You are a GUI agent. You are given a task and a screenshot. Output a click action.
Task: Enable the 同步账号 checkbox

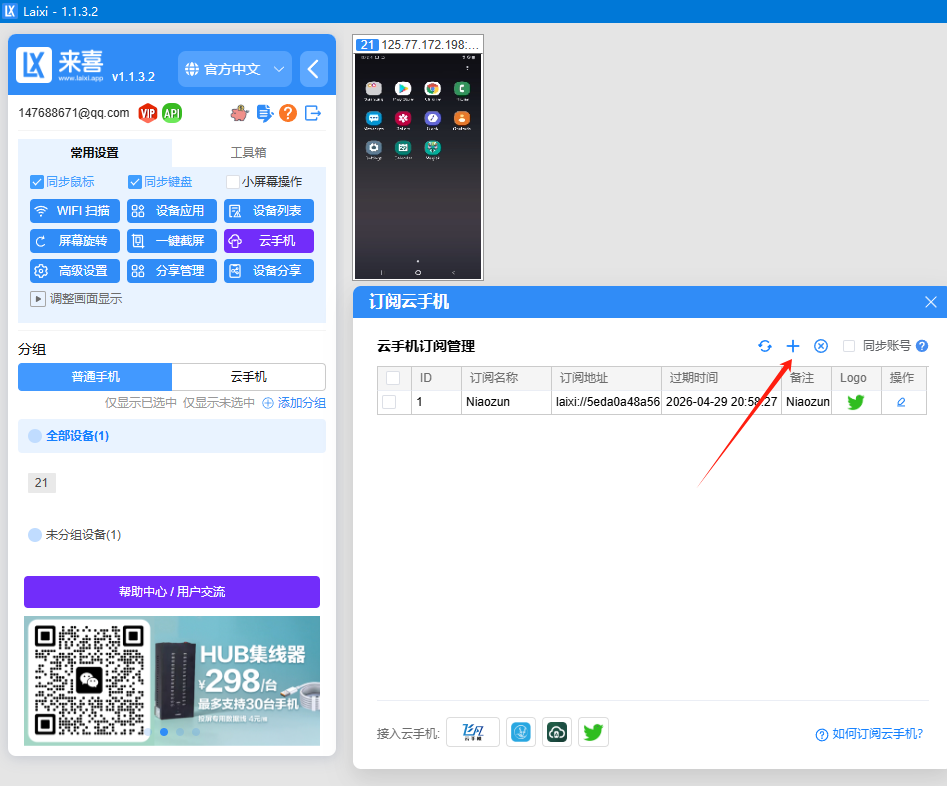click(x=849, y=346)
